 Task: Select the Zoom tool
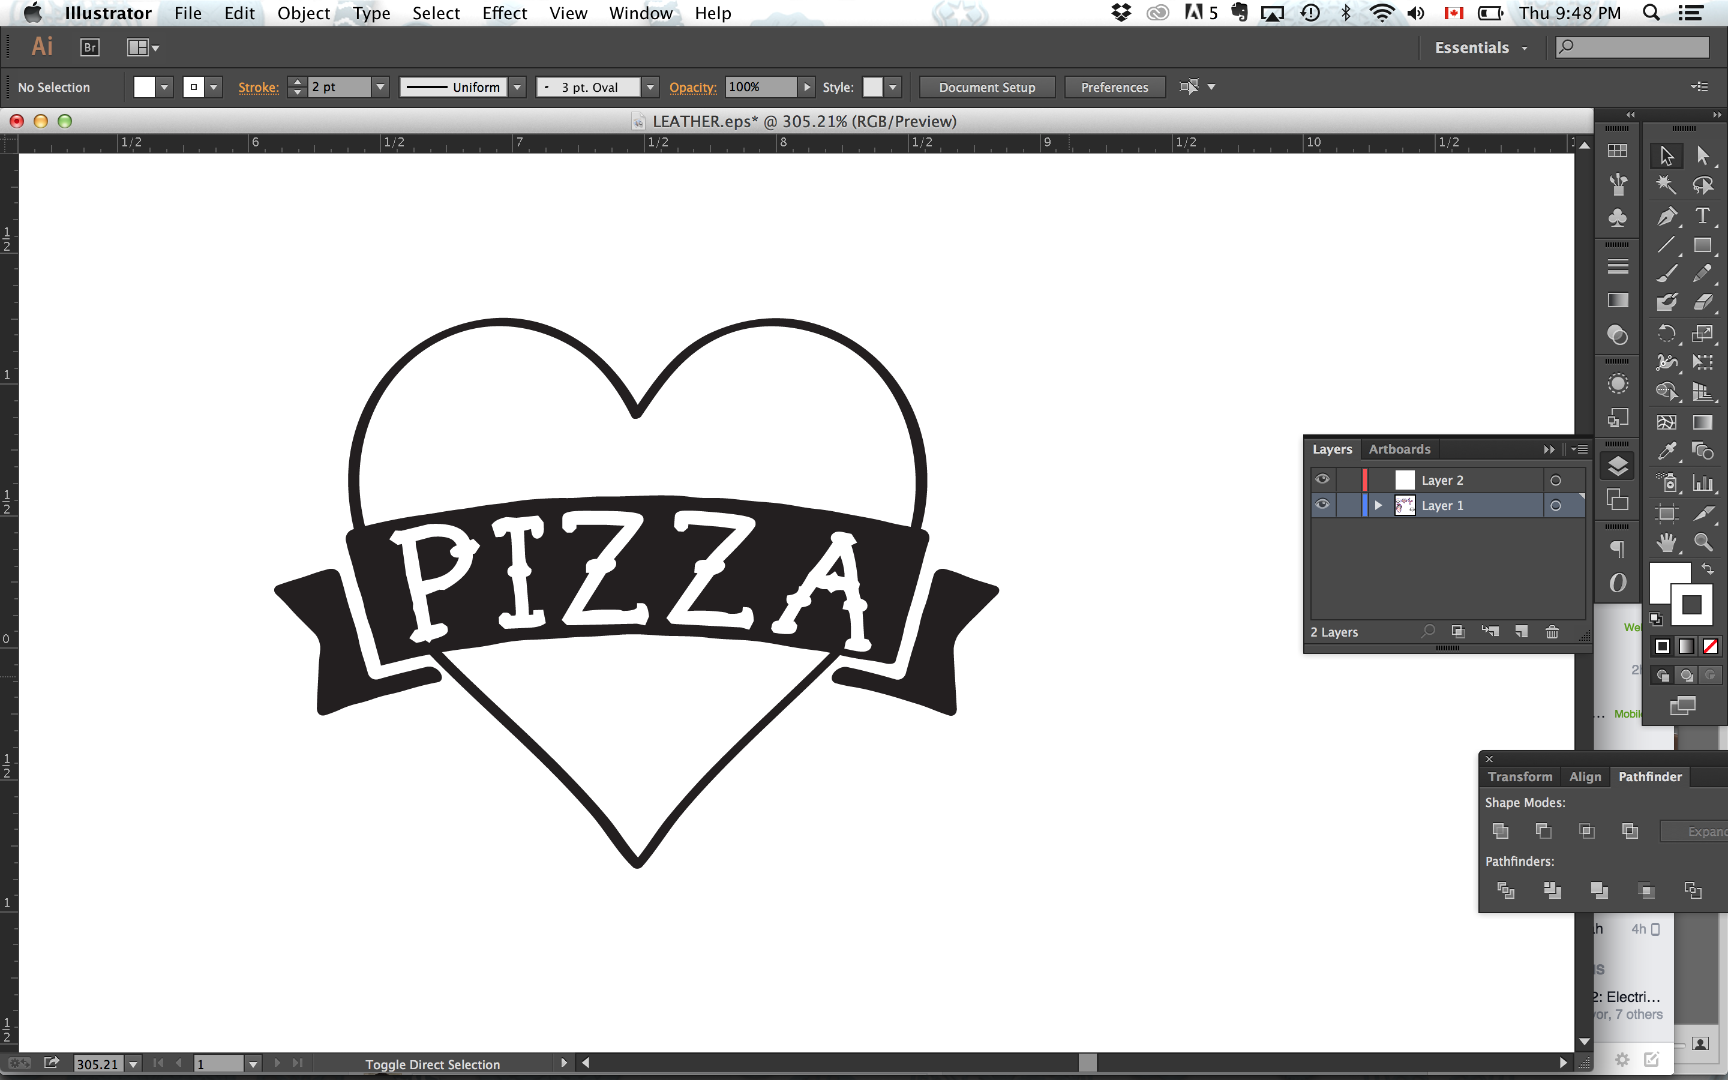(x=1703, y=542)
